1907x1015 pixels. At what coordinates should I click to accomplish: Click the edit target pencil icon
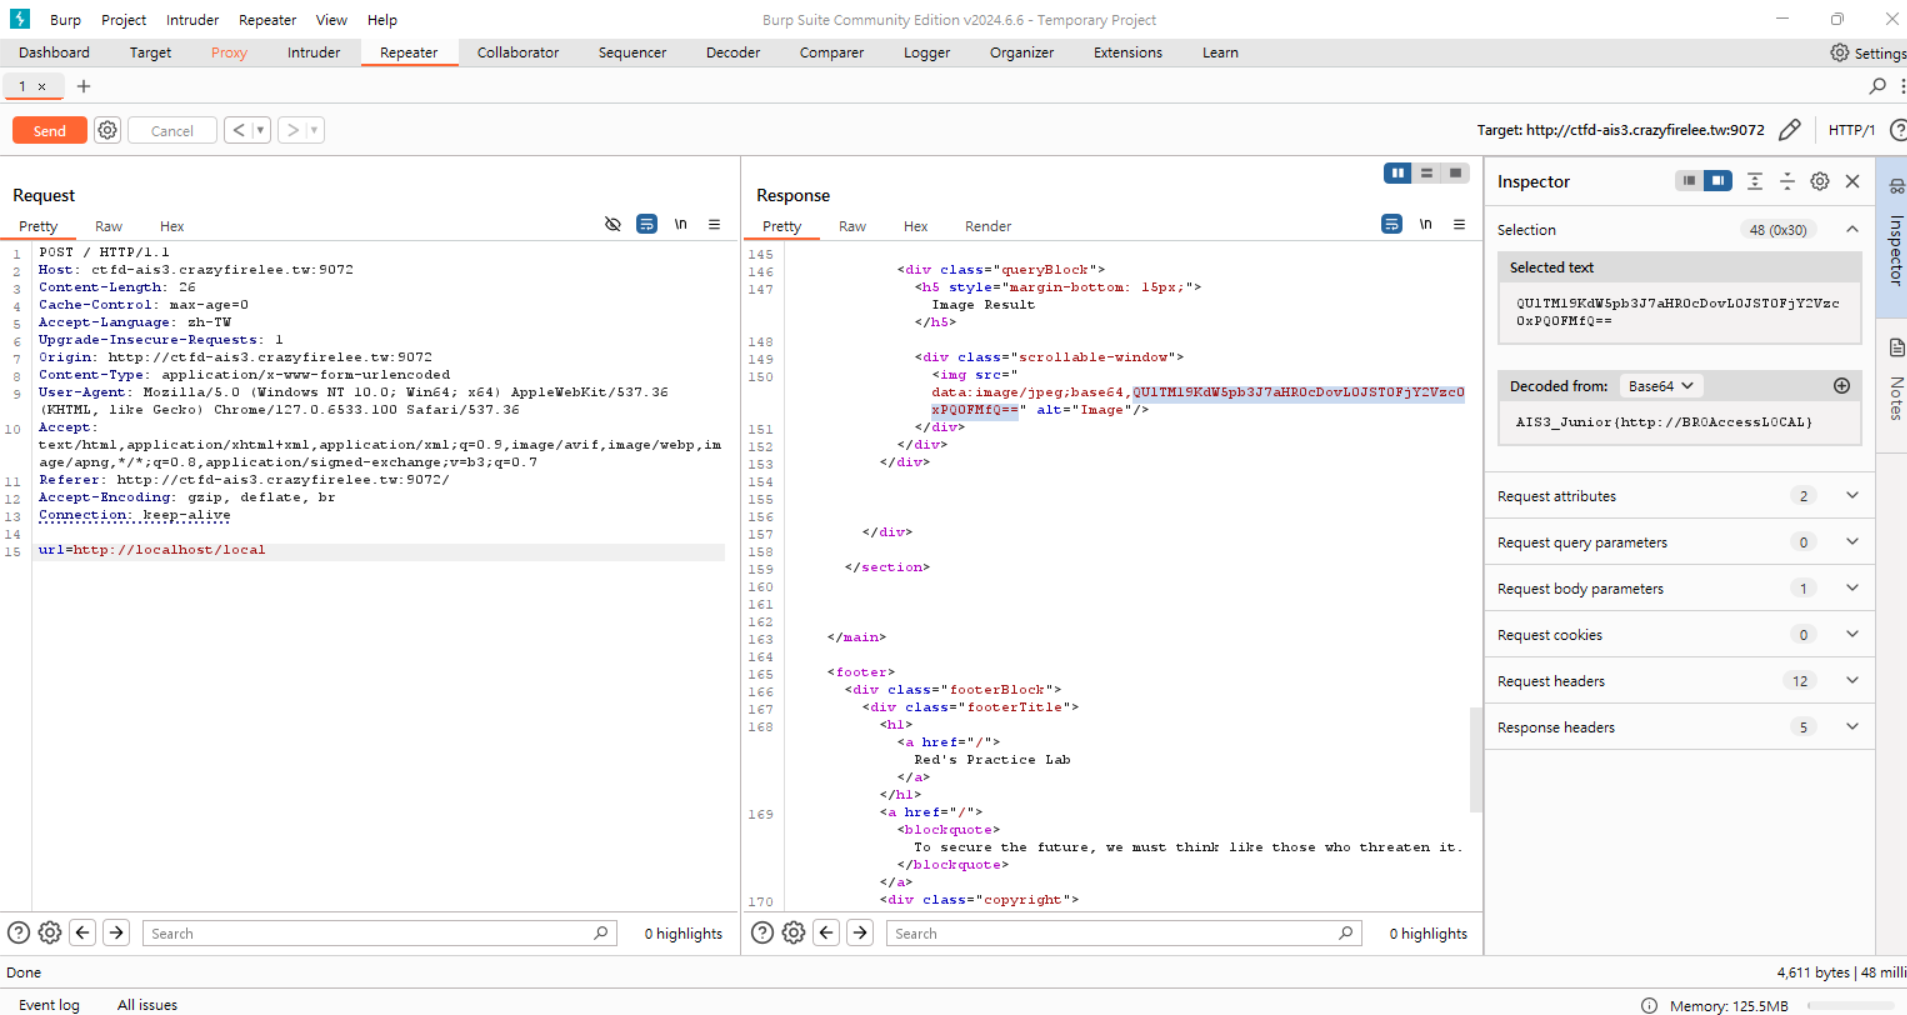click(x=1789, y=130)
